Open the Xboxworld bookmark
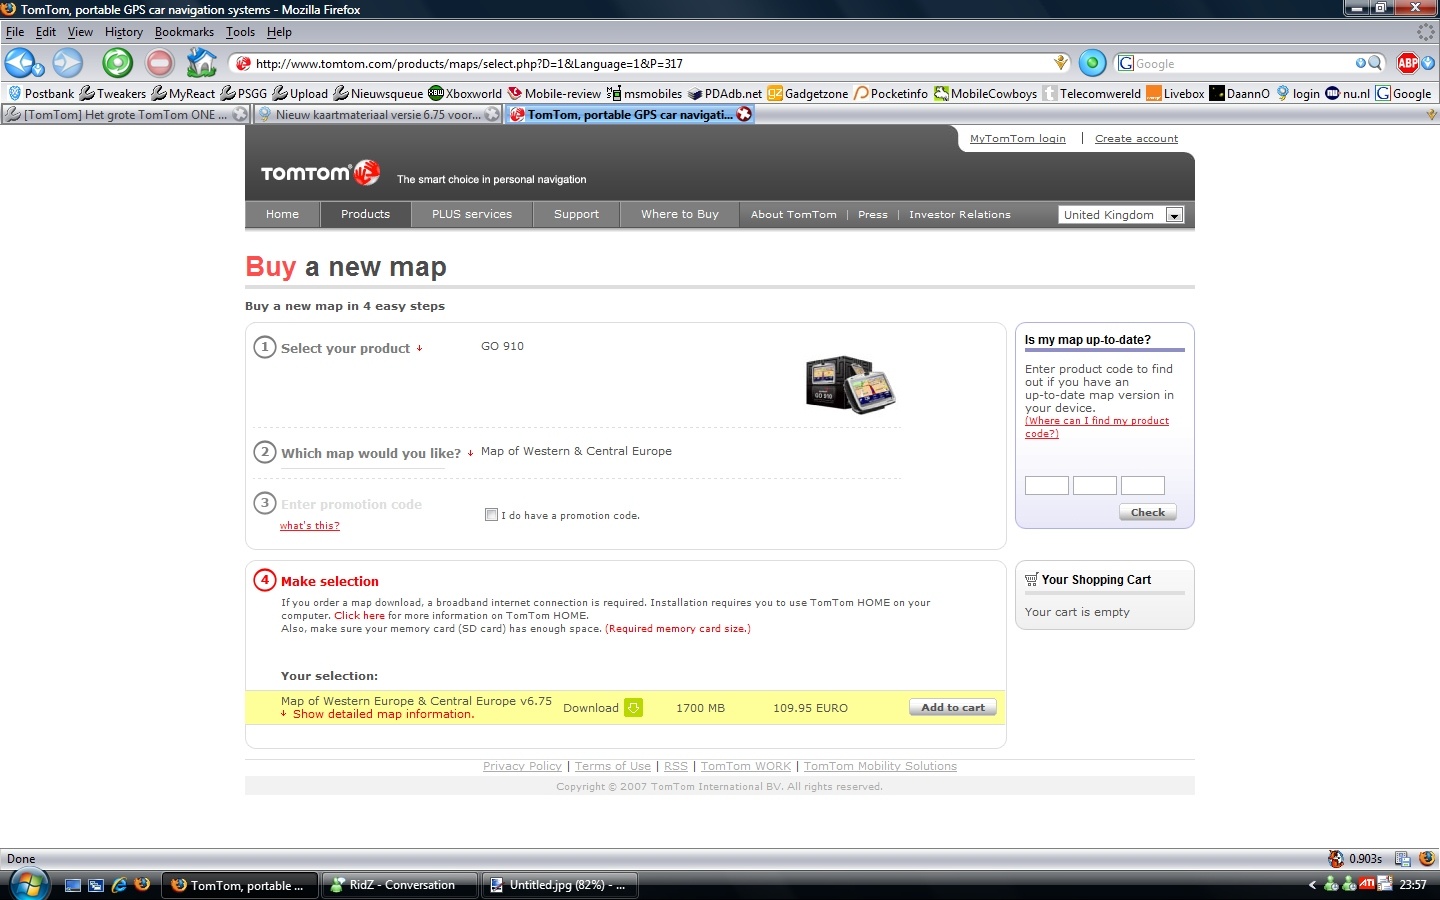The height and width of the screenshot is (900, 1440). coord(465,93)
